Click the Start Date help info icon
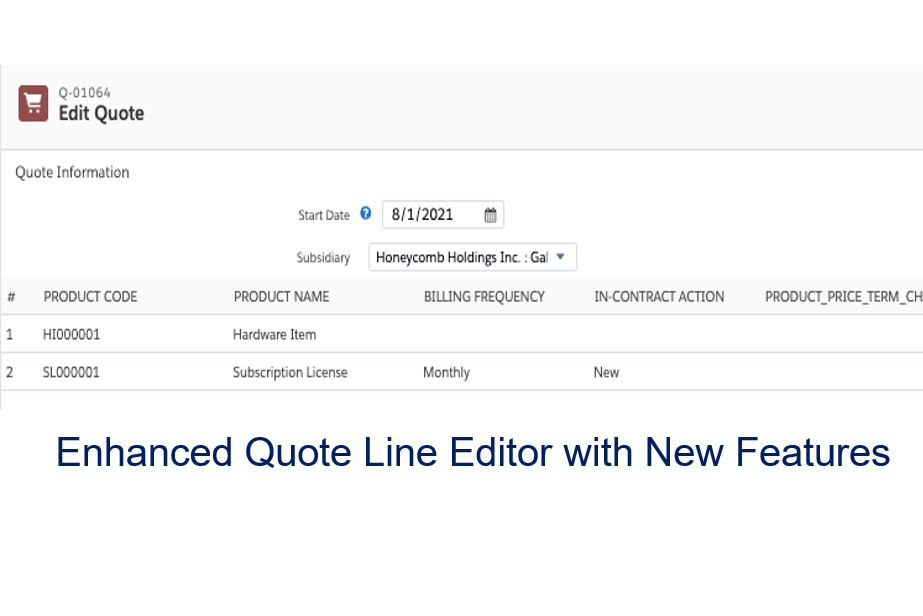923x616 pixels. pos(365,214)
